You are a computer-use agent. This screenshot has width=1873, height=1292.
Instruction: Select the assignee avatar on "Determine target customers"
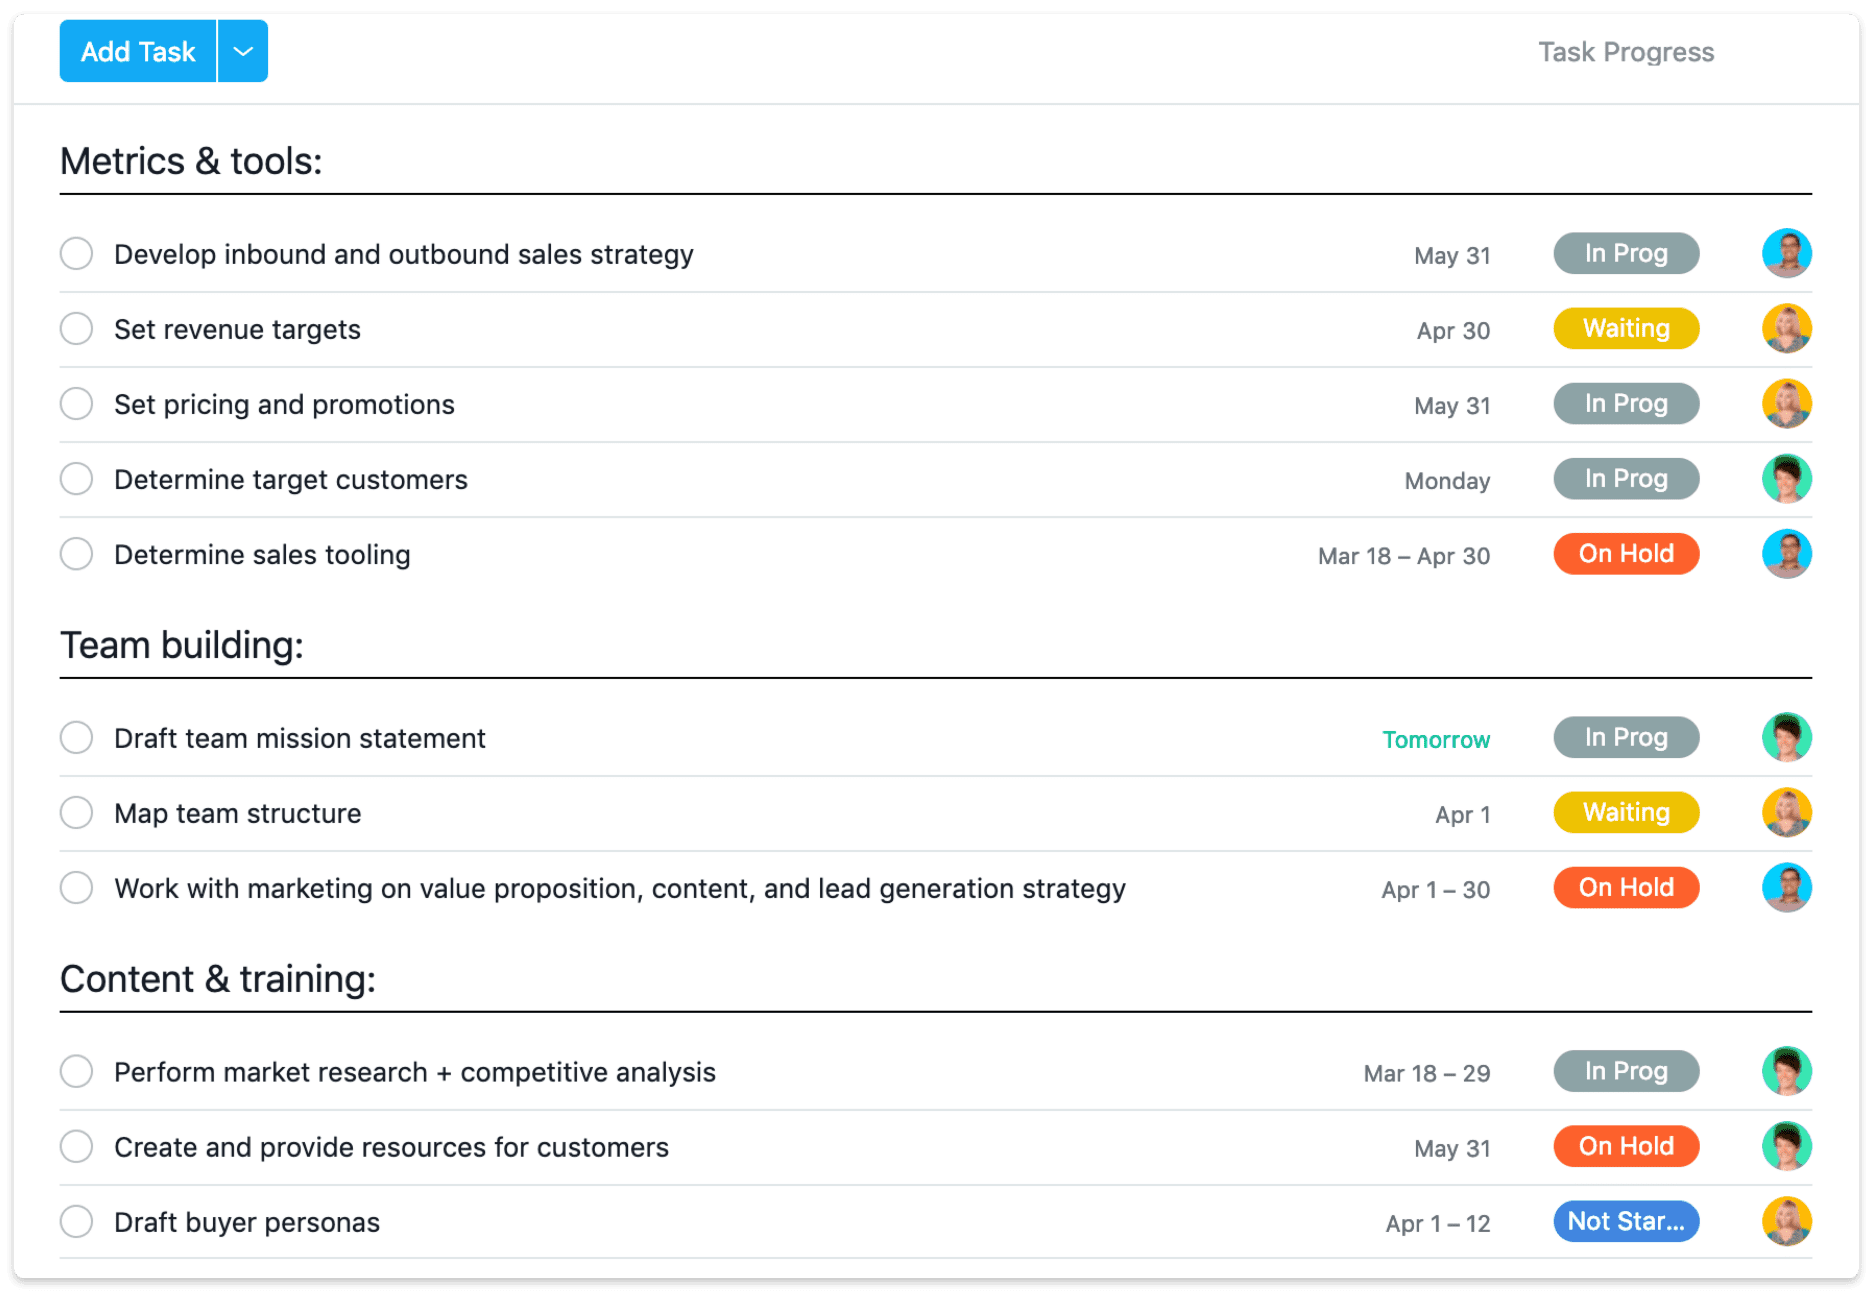click(1787, 478)
